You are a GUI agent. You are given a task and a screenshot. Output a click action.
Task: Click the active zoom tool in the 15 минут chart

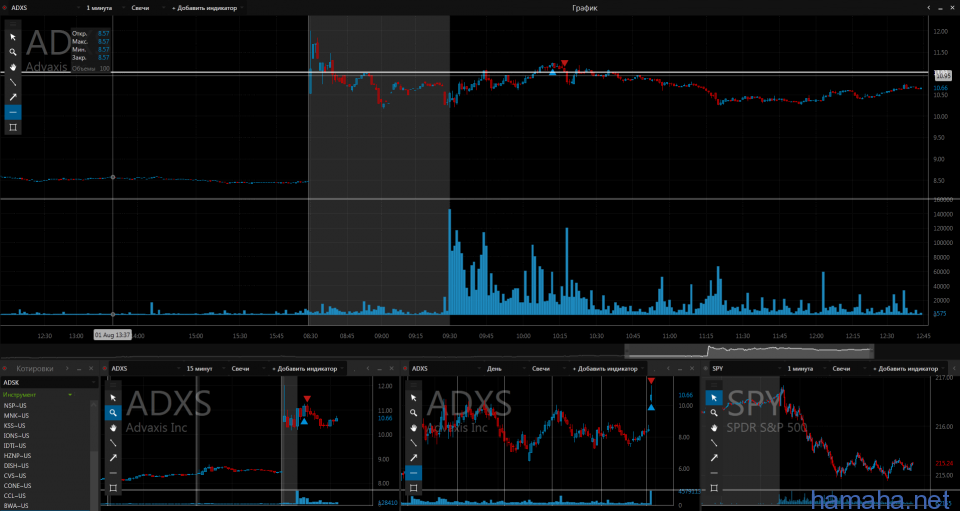tap(113, 412)
